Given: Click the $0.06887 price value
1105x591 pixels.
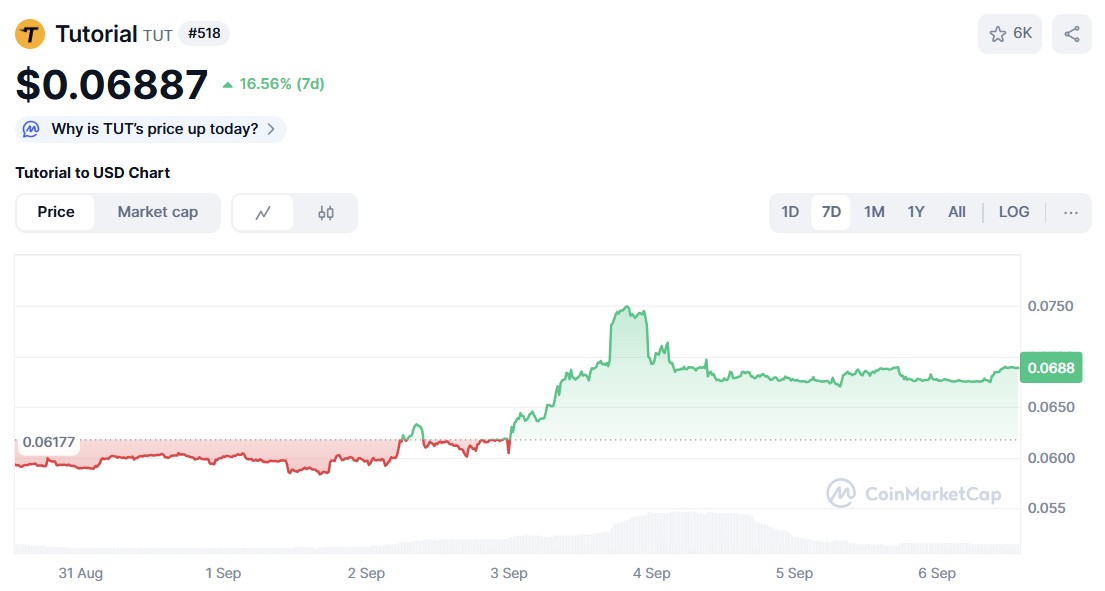Looking at the screenshot, I should pyautogui.click(x=112, y=85).
